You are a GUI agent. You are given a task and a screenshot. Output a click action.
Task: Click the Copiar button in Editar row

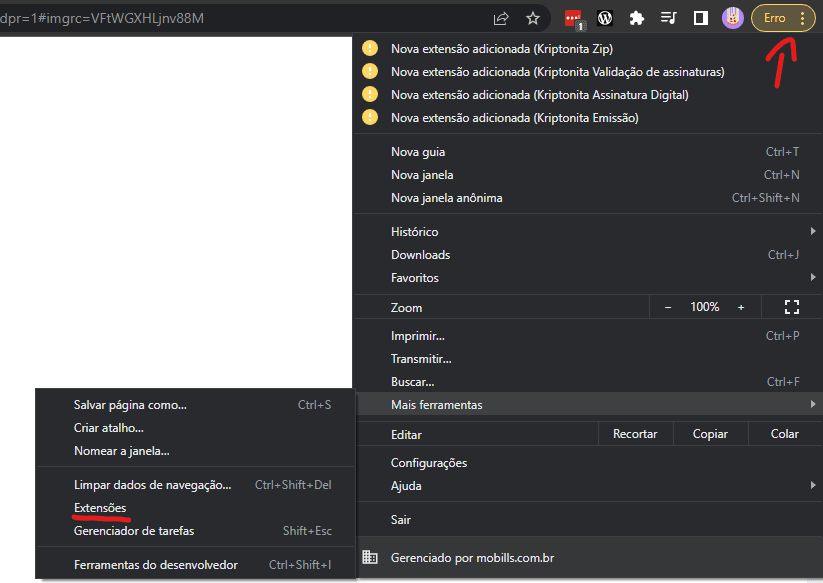pos(710,434)
